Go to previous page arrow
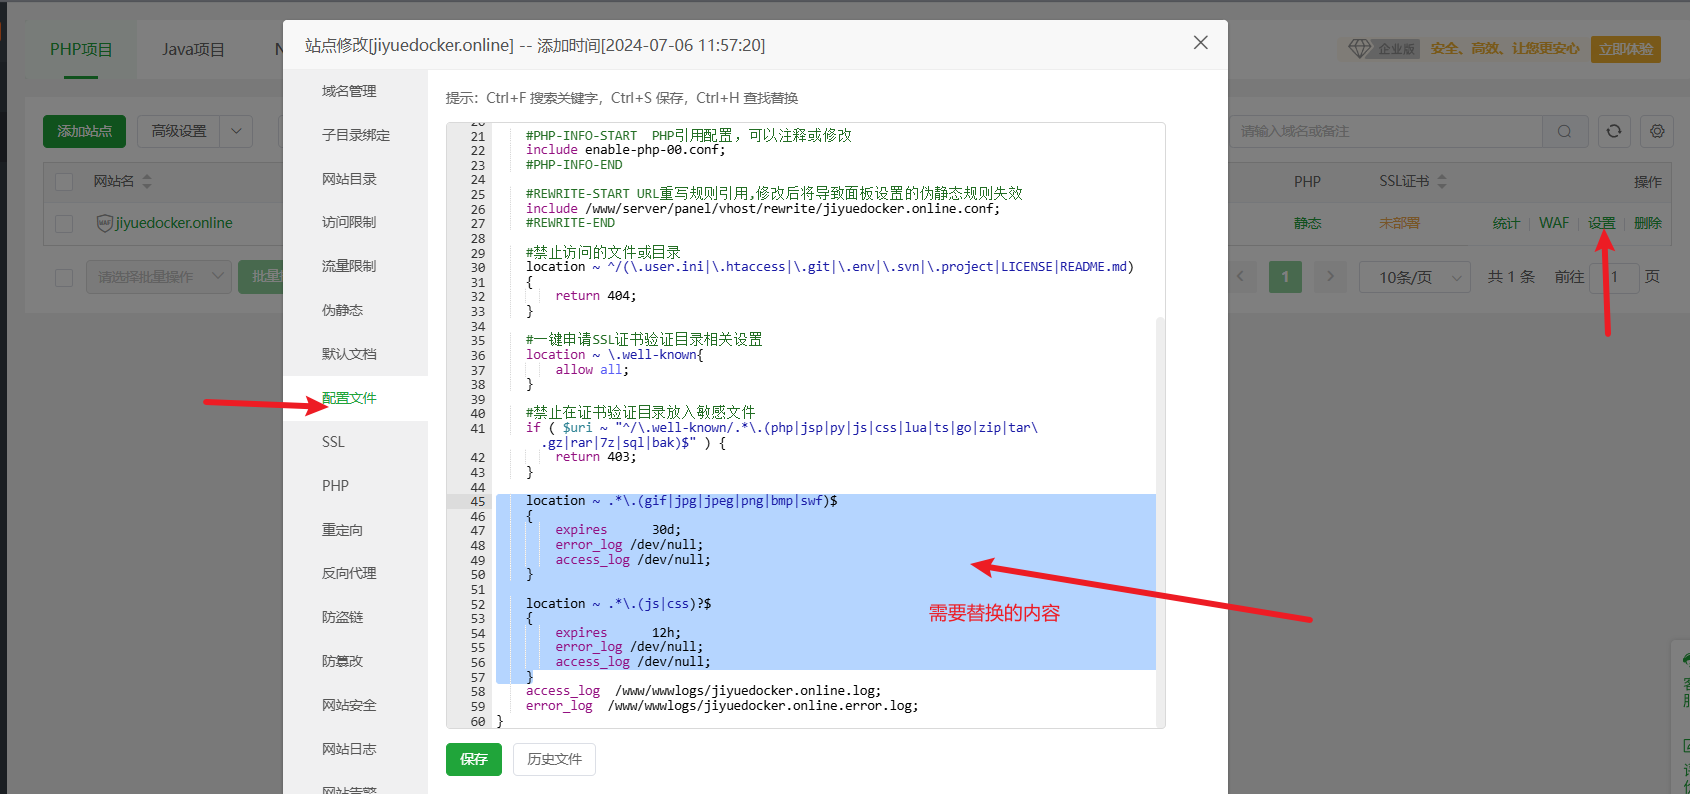Viewport: 1690px width, 794px height. click(1240, 276)
